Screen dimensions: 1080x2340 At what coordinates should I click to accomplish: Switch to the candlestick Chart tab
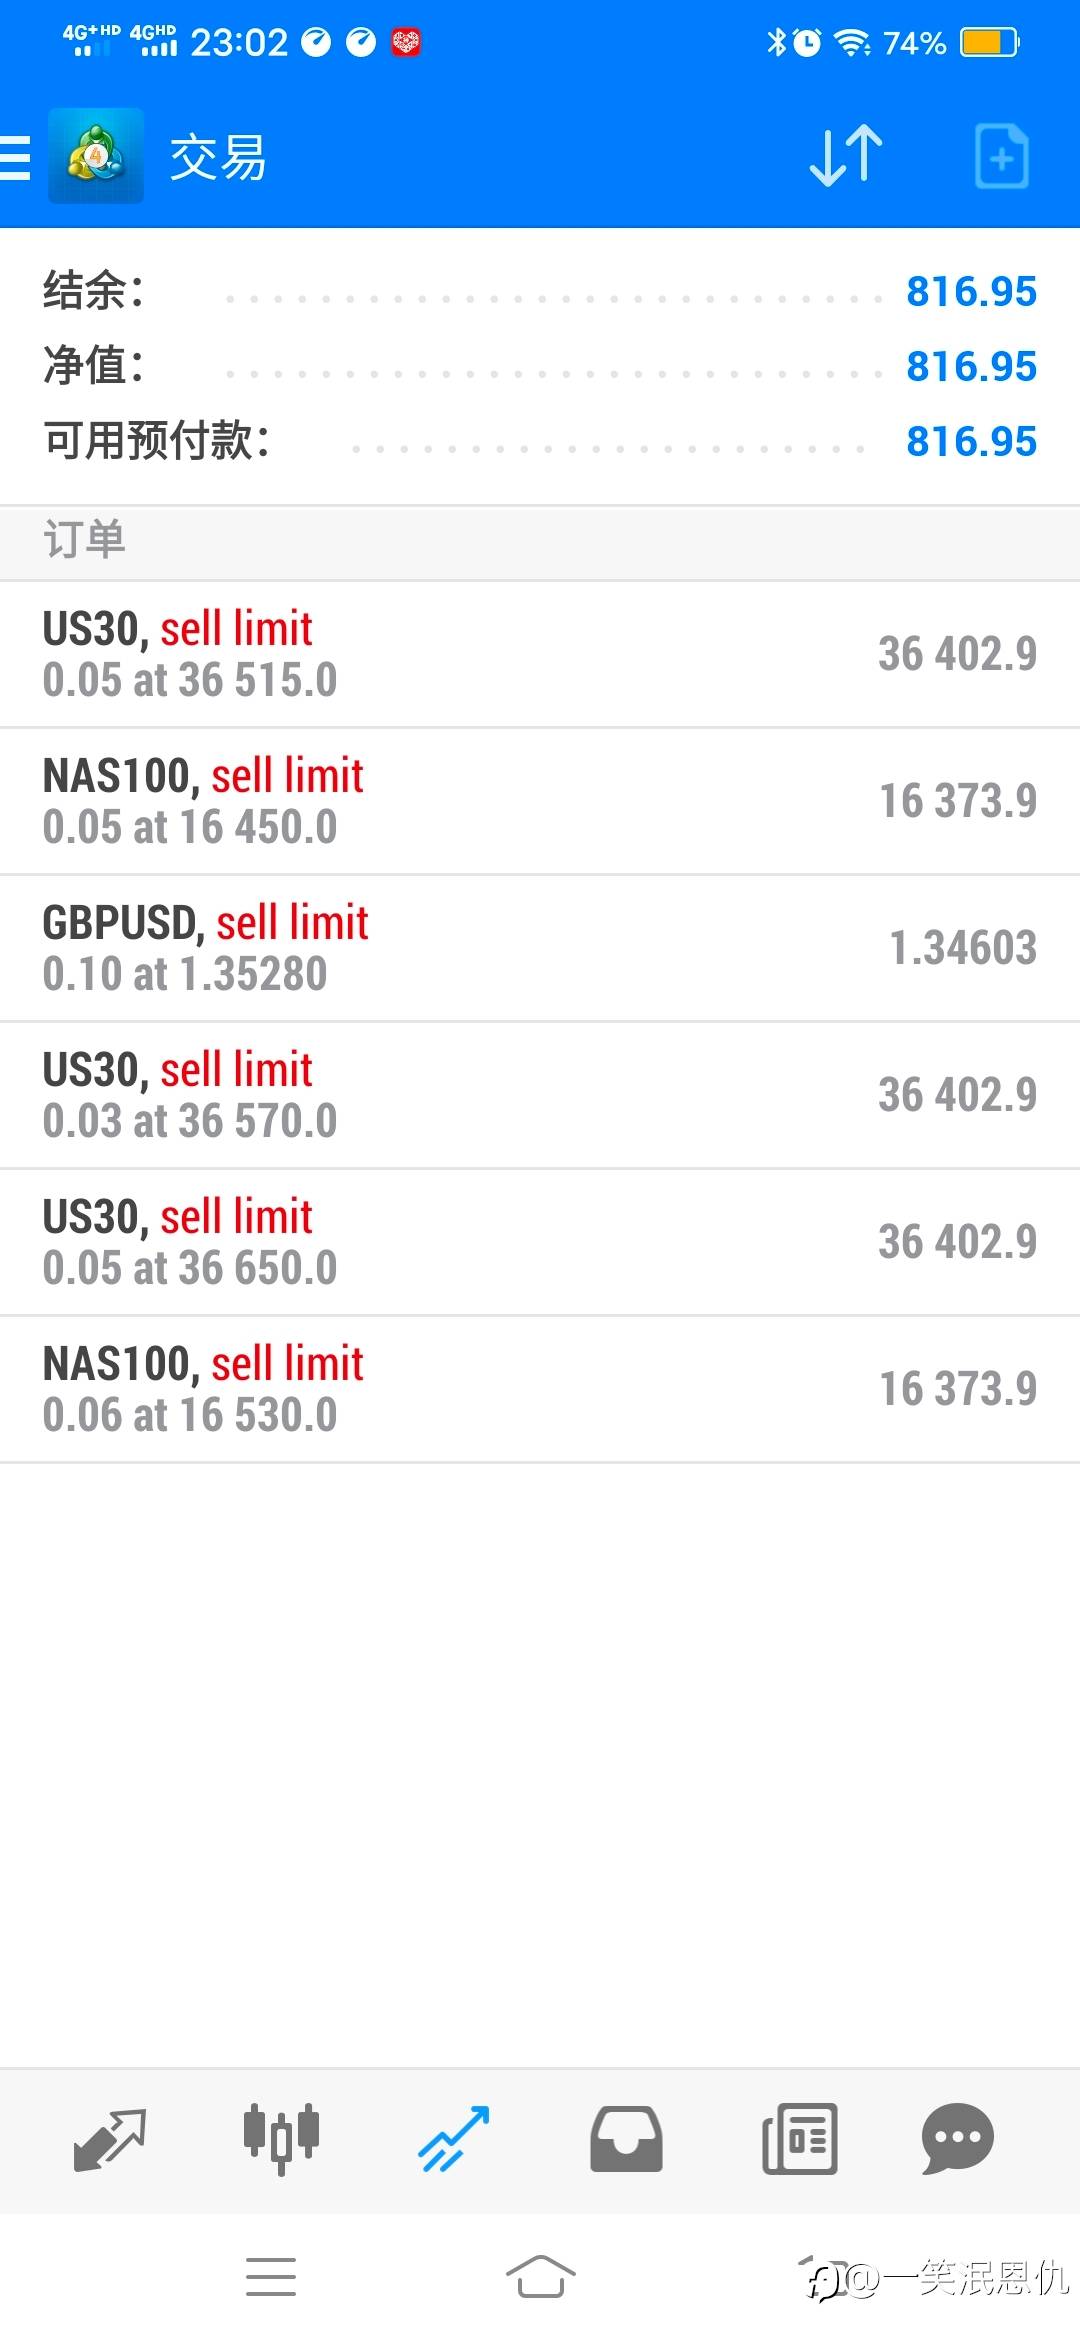[x=281, y=2139]
